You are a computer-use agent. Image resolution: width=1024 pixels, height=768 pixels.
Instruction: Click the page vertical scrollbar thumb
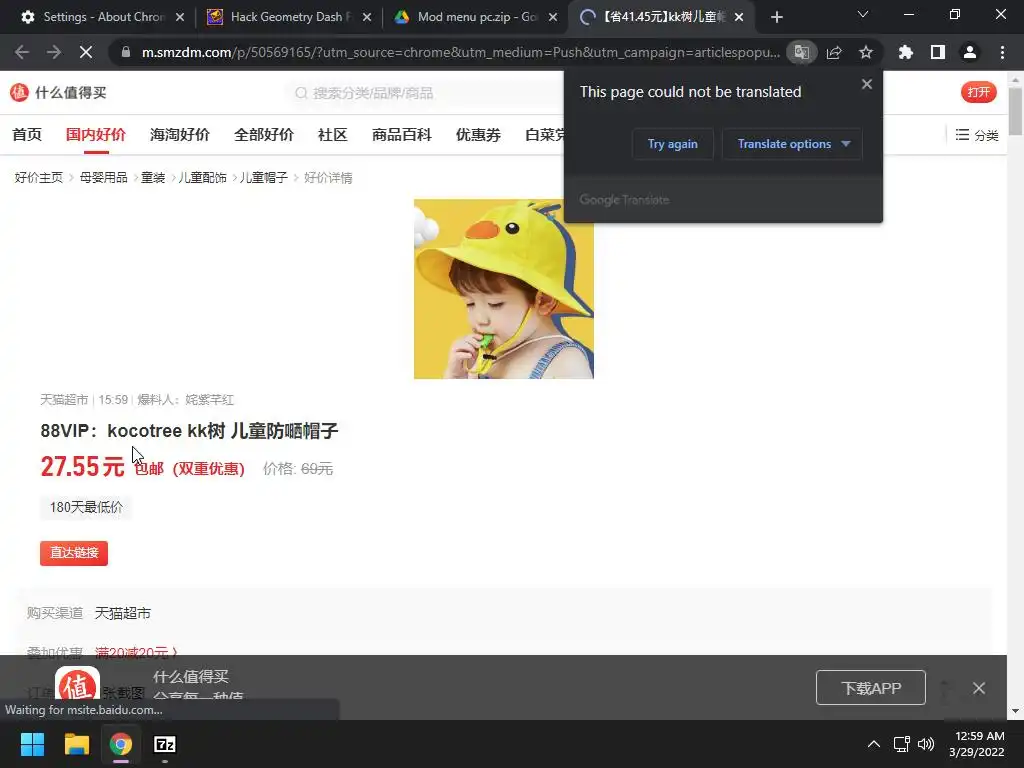click(1015, 111)
